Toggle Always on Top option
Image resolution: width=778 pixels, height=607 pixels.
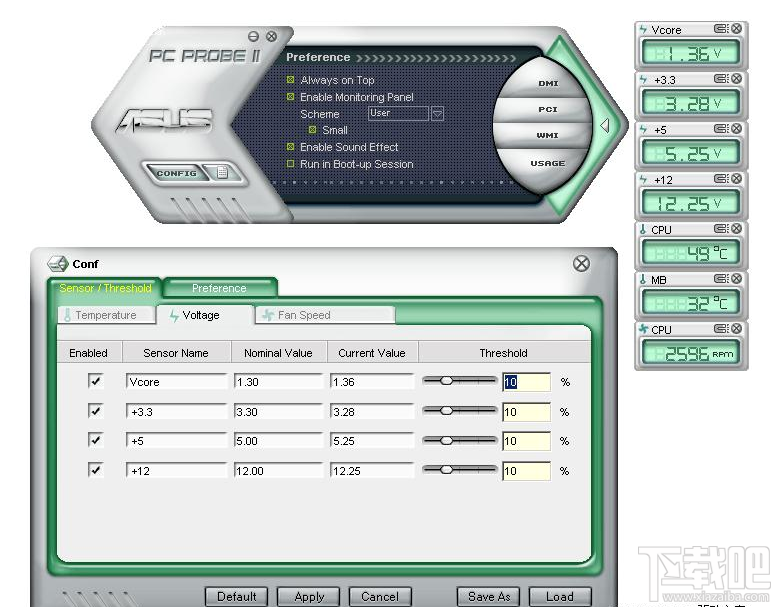pyautogui.click(x=291, y=79)
